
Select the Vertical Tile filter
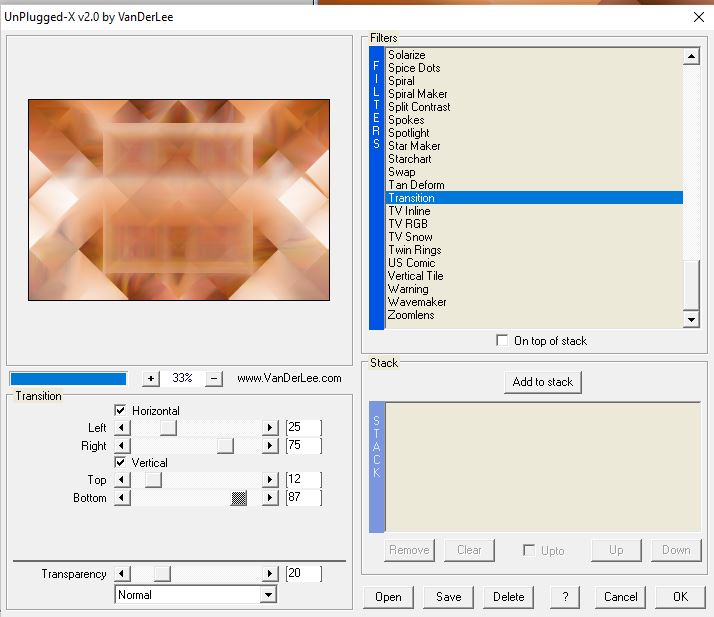coord(534,276)
